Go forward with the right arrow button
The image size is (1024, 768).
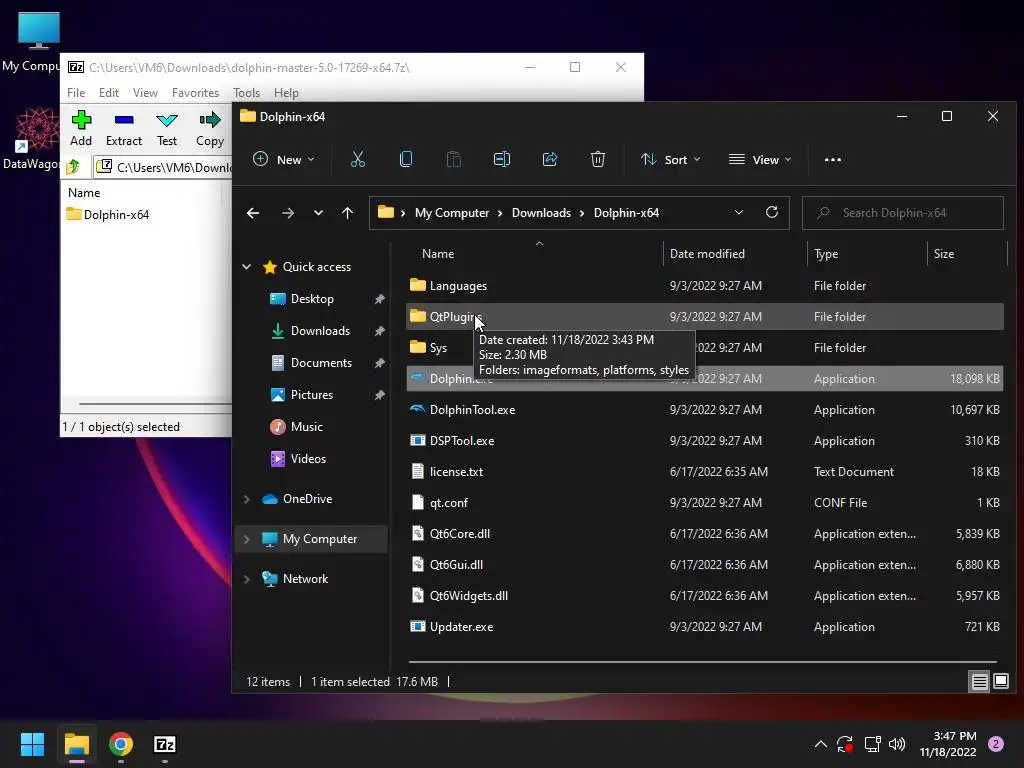[287, 213]
